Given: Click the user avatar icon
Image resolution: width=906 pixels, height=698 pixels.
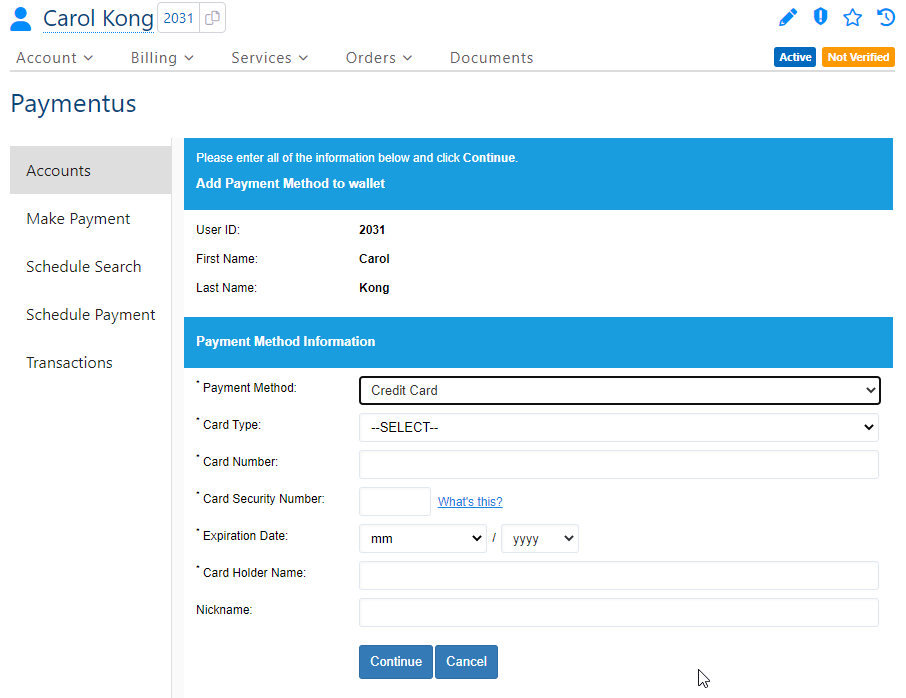Looking at the screenshot, I should 21,17.
